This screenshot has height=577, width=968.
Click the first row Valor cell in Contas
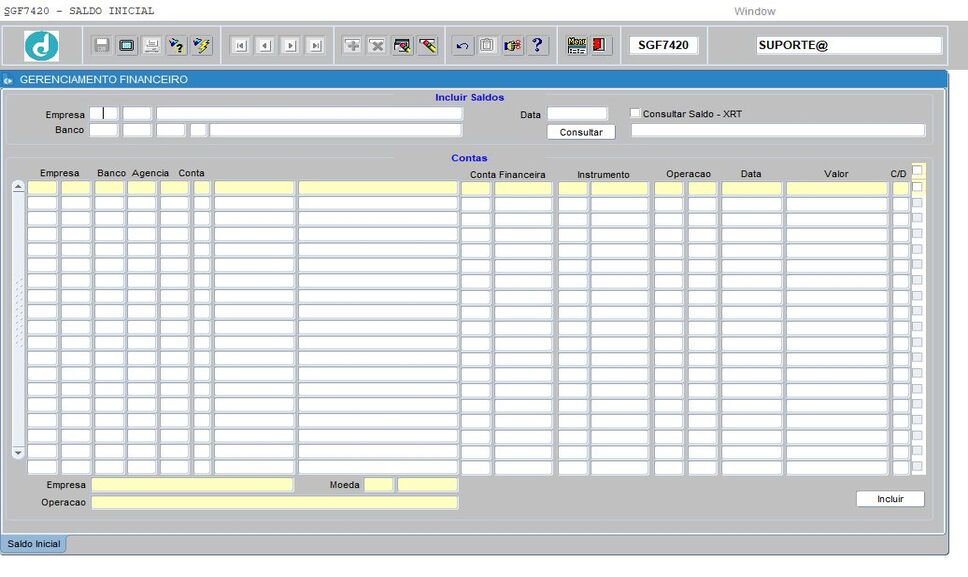(x=837, y=188)
